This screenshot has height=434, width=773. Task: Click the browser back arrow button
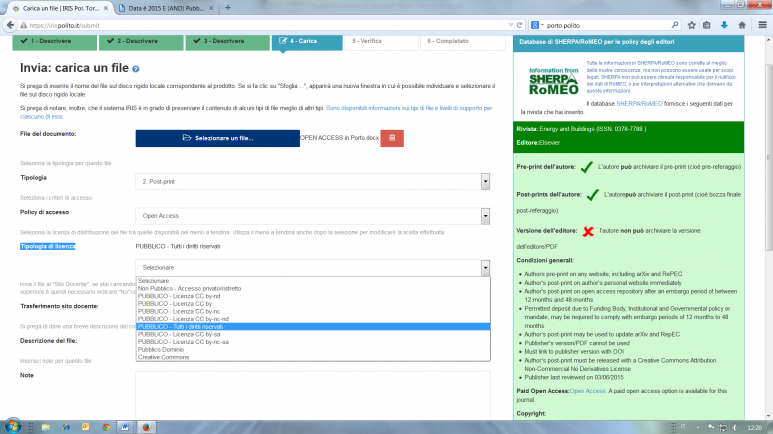pyautogui.click(x=10, y=25)
